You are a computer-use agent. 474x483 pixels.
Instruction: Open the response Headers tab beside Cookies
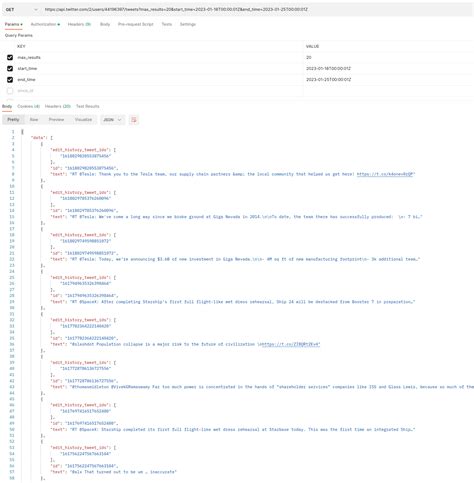pyautogui.click(x=58, y=106)
